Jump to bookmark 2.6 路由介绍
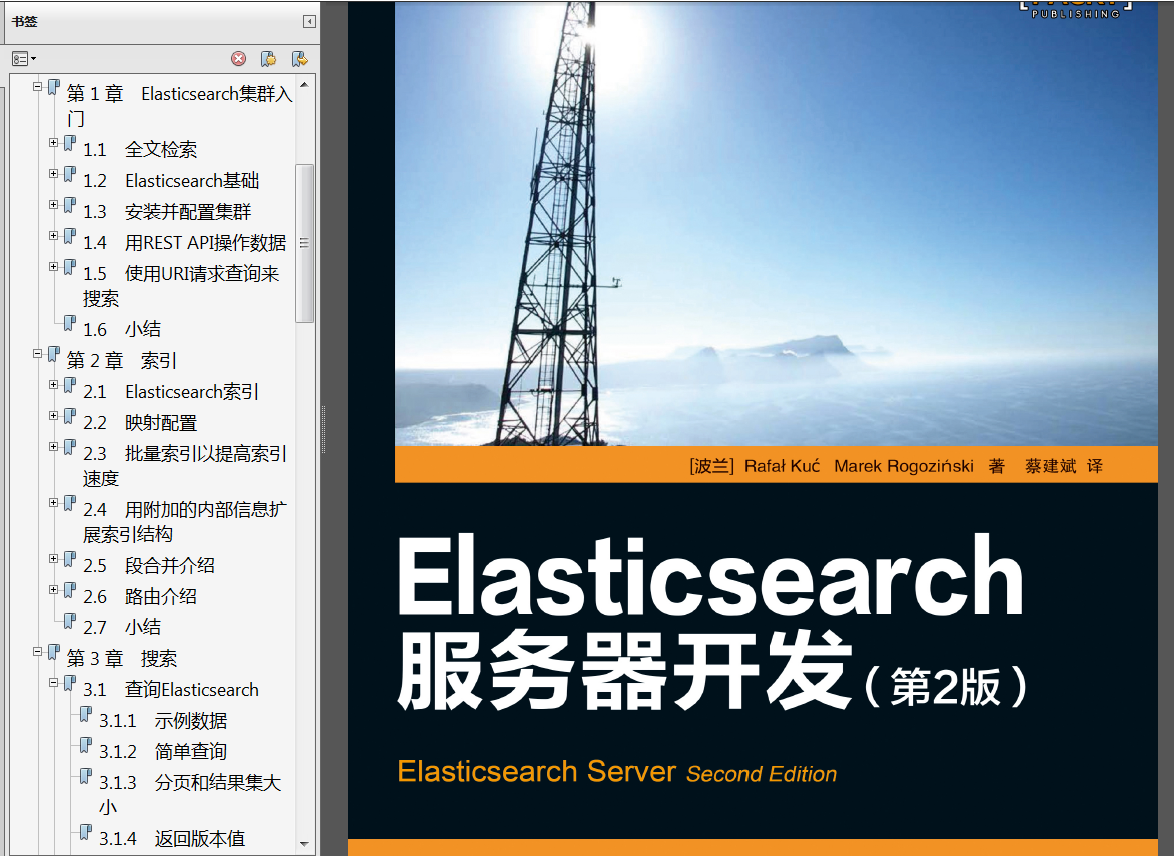1174x856 pixels. pos(140,596)
